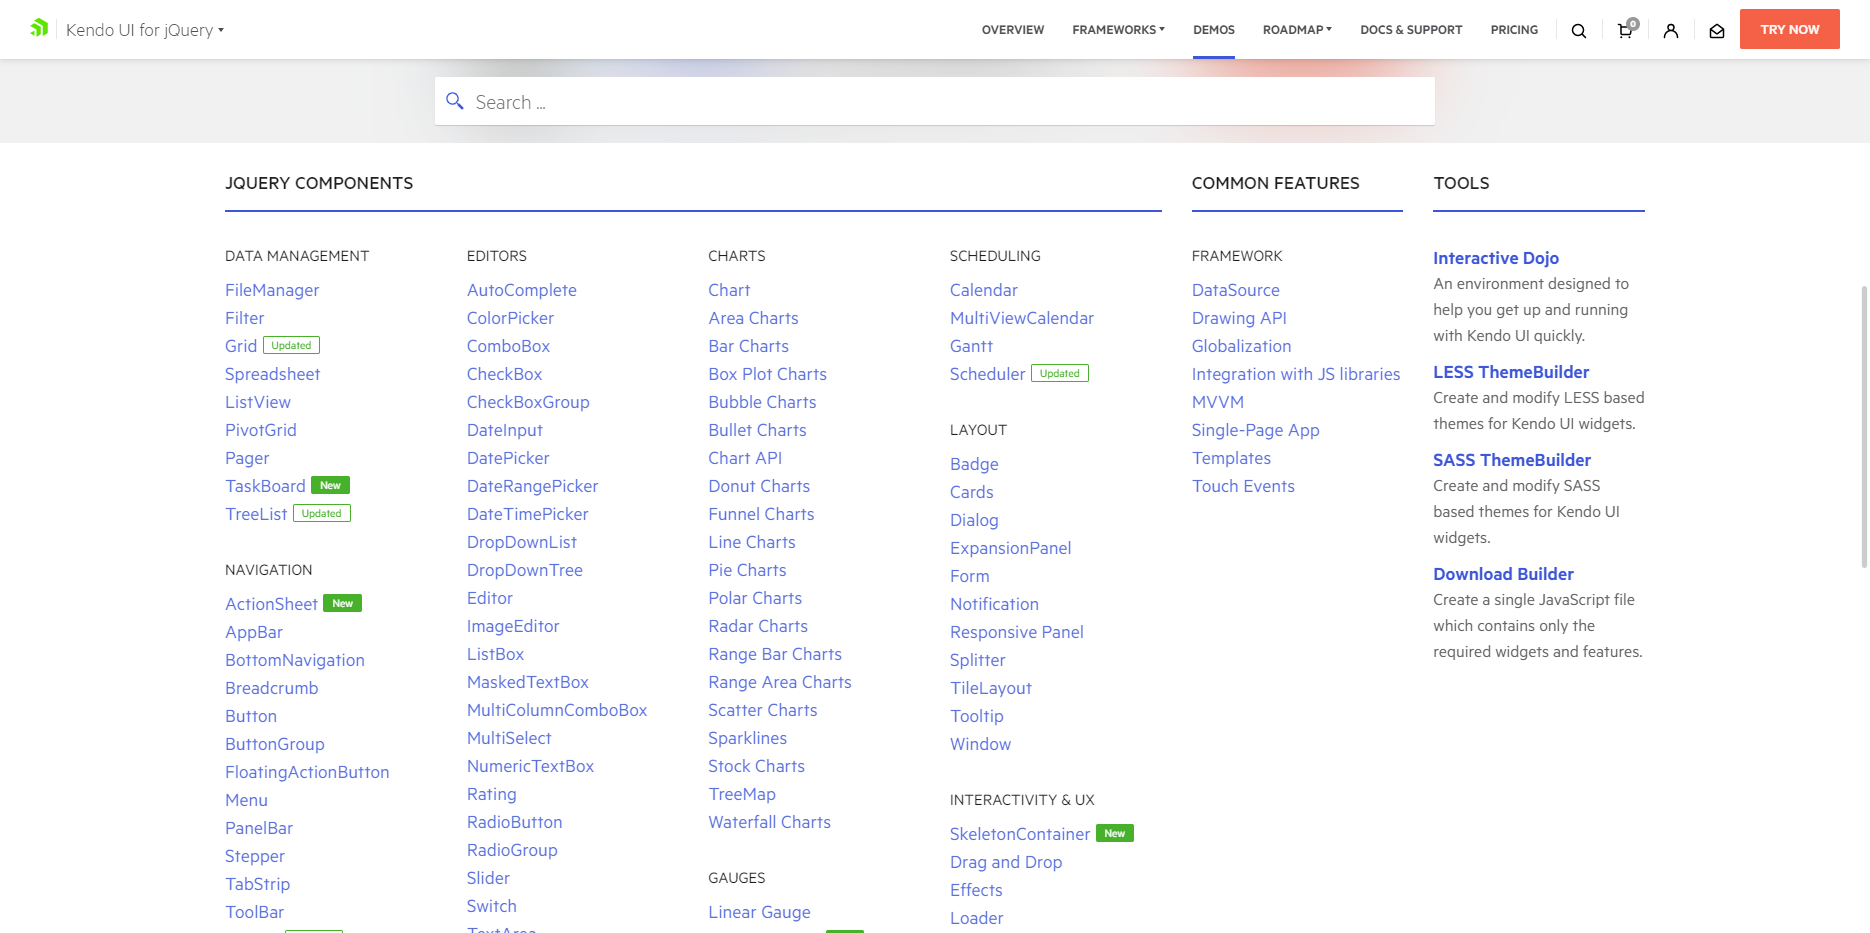The image size is (1870, 933).
Task: Open the Sparklines demo
Action: pyautogui.click(x=747, y=738)
